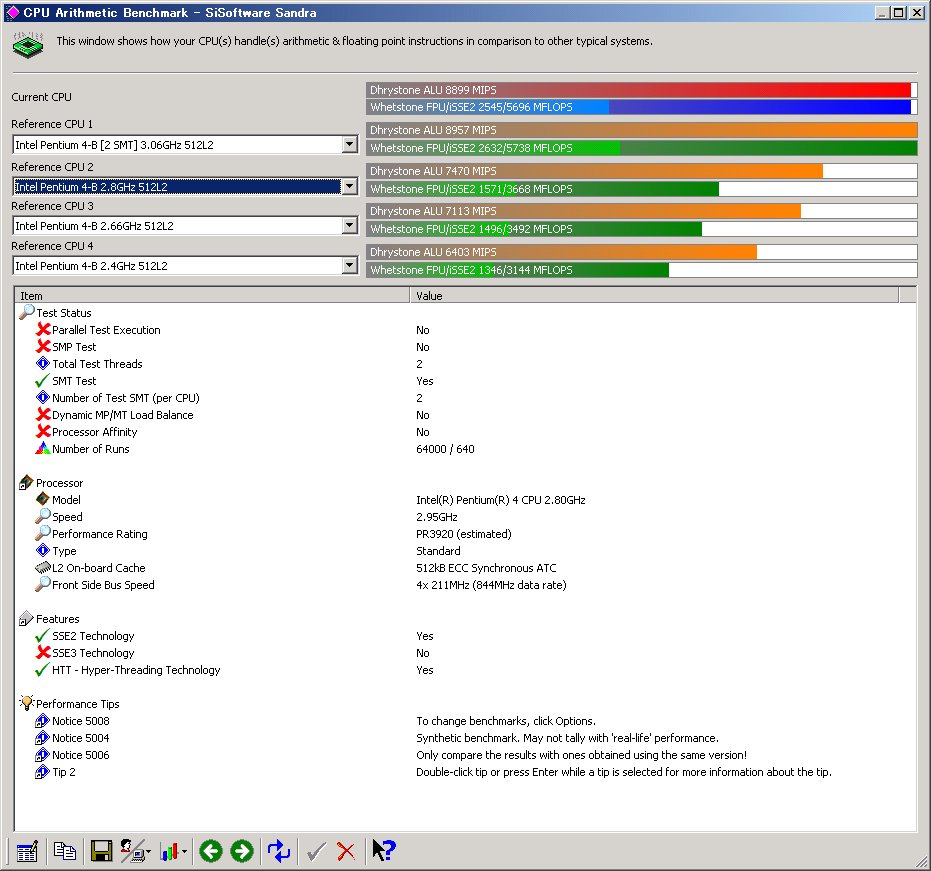
Task: Click magnifier icon beside Performance Rating
Action: point(43,533)
